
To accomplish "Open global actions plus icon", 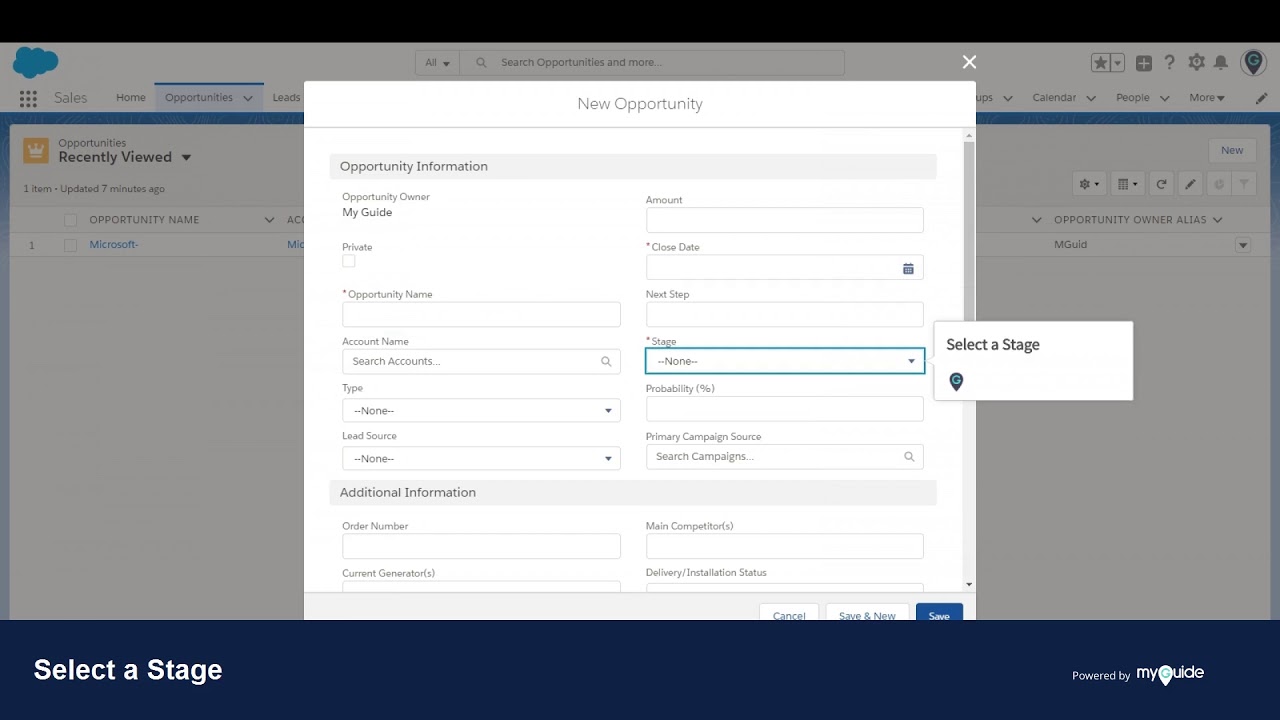I will pyautogui.click(x=1144, y=63).
